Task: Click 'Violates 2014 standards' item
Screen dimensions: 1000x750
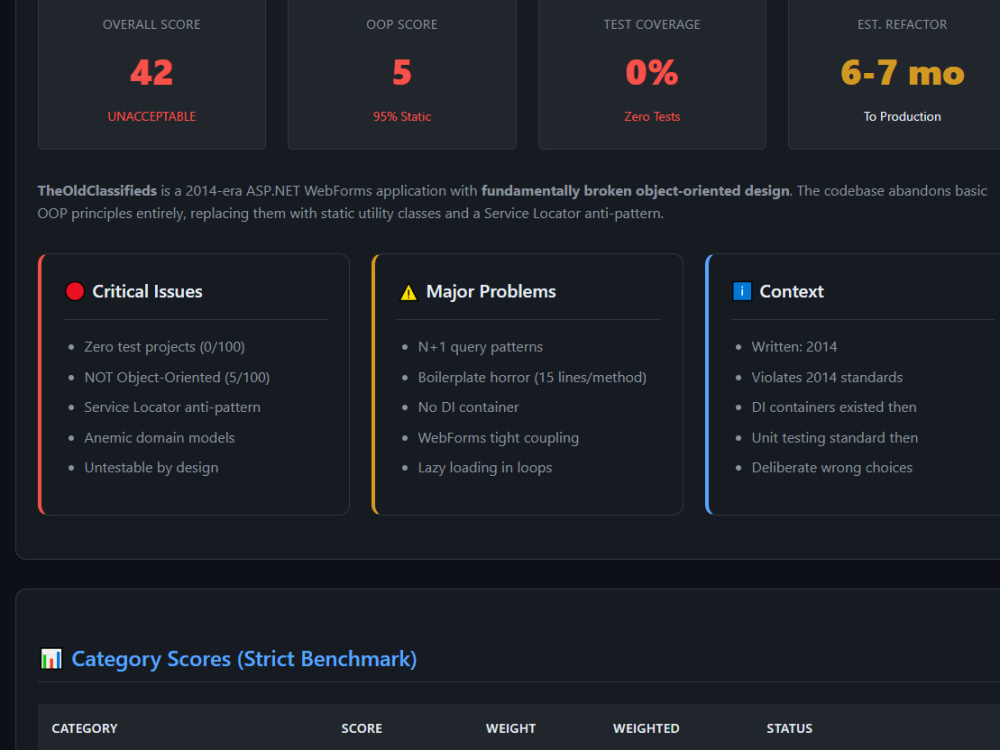Action: (827, 378)
